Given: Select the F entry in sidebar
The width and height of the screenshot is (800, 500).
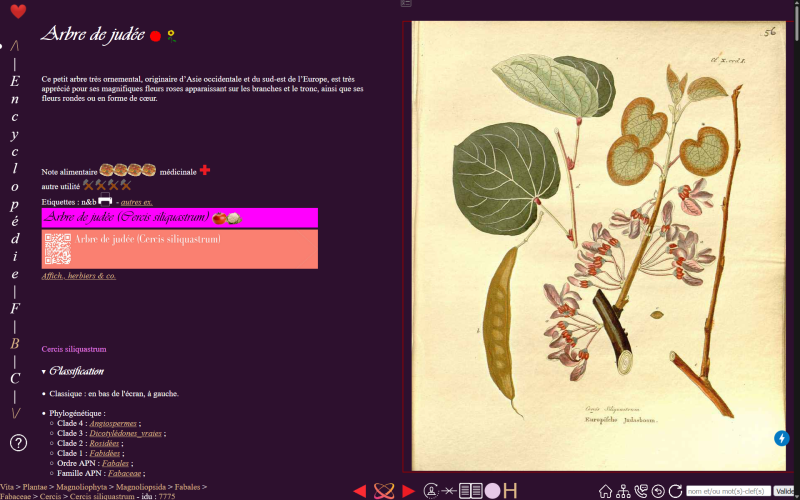Looking at the screenshot, I should click(x=15, y=309).
